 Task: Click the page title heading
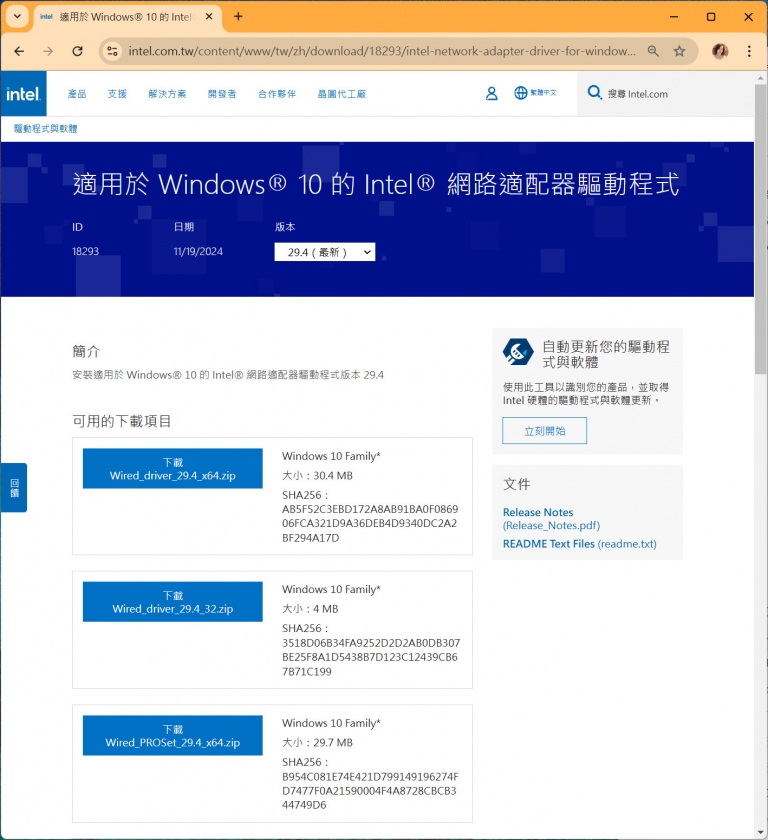coord(376,184)
